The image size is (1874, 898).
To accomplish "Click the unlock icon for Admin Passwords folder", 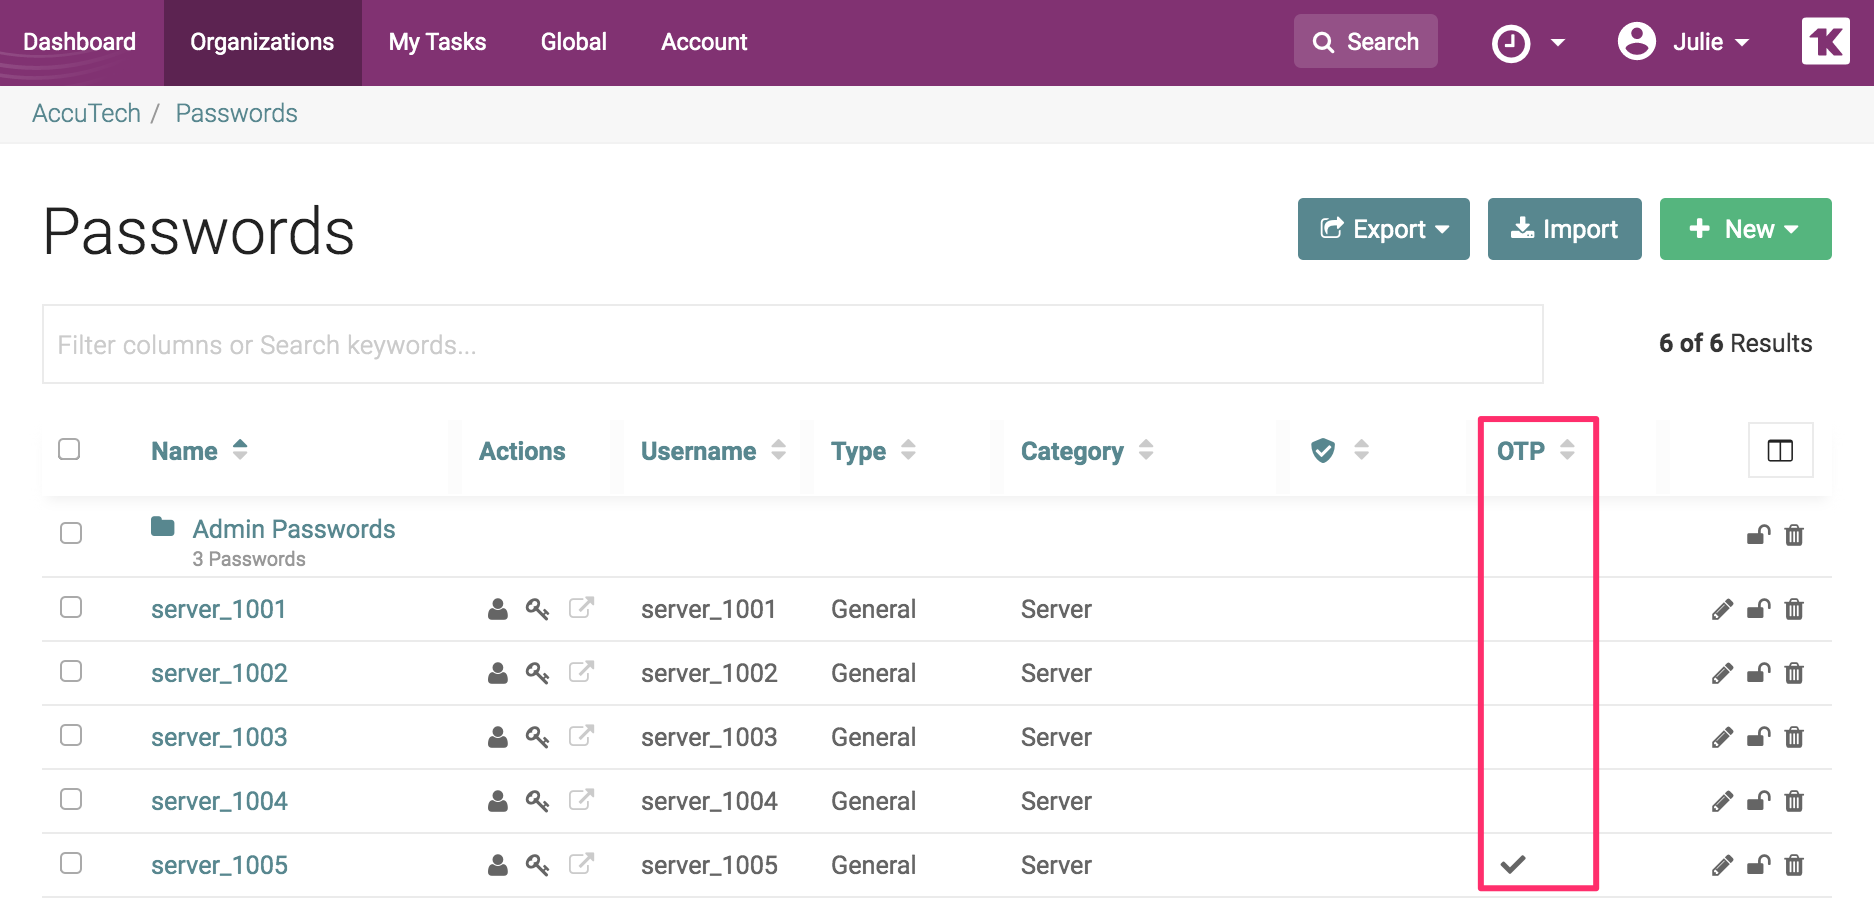I will [x=1758, y=535].
